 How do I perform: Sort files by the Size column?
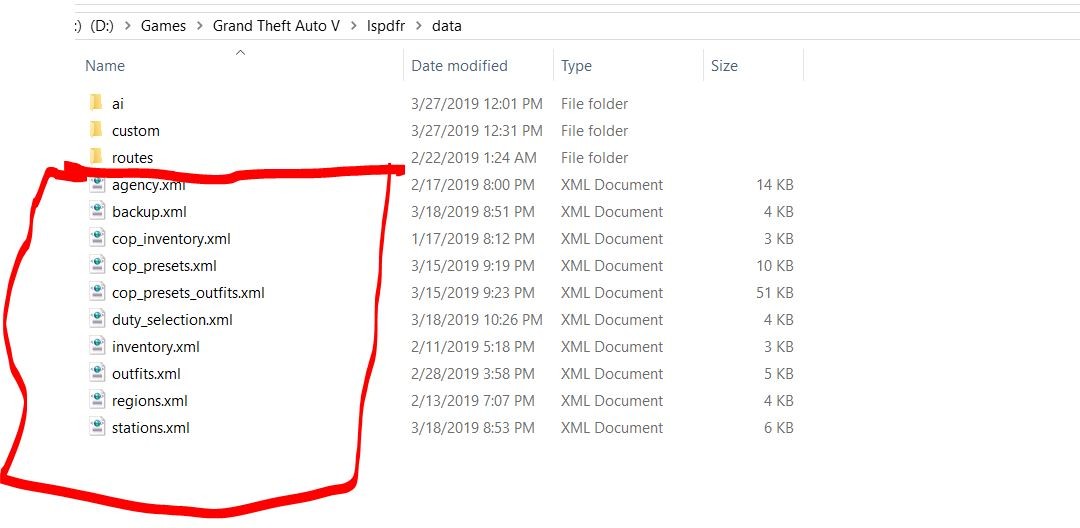click(x=724, y=66)
